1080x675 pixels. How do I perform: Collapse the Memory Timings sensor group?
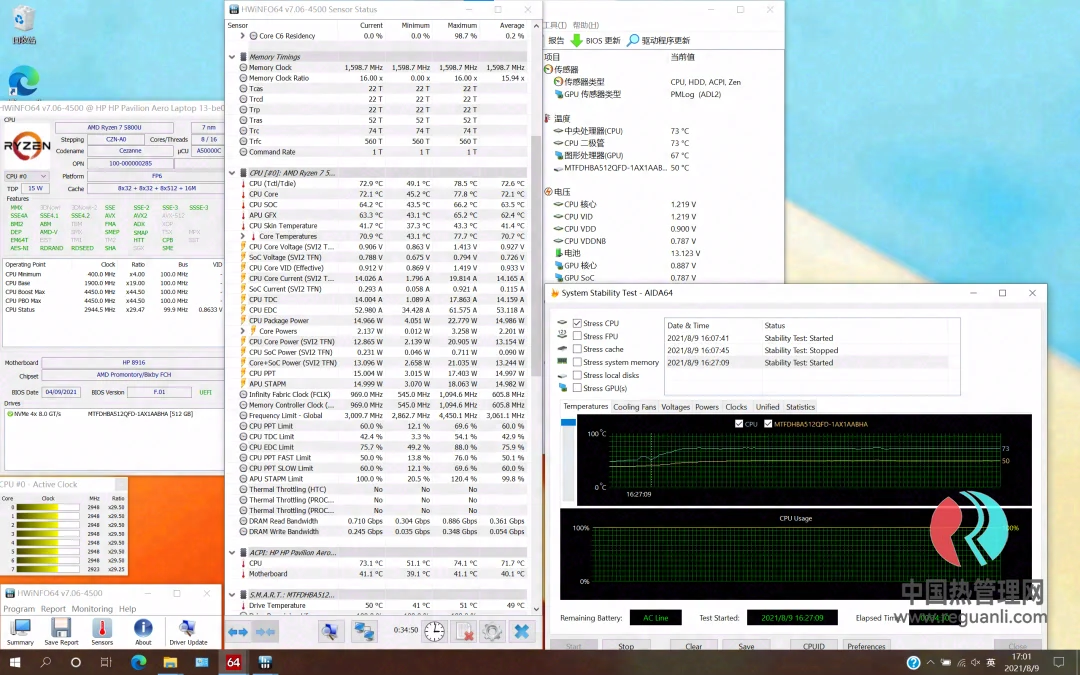tap(232, 57)
